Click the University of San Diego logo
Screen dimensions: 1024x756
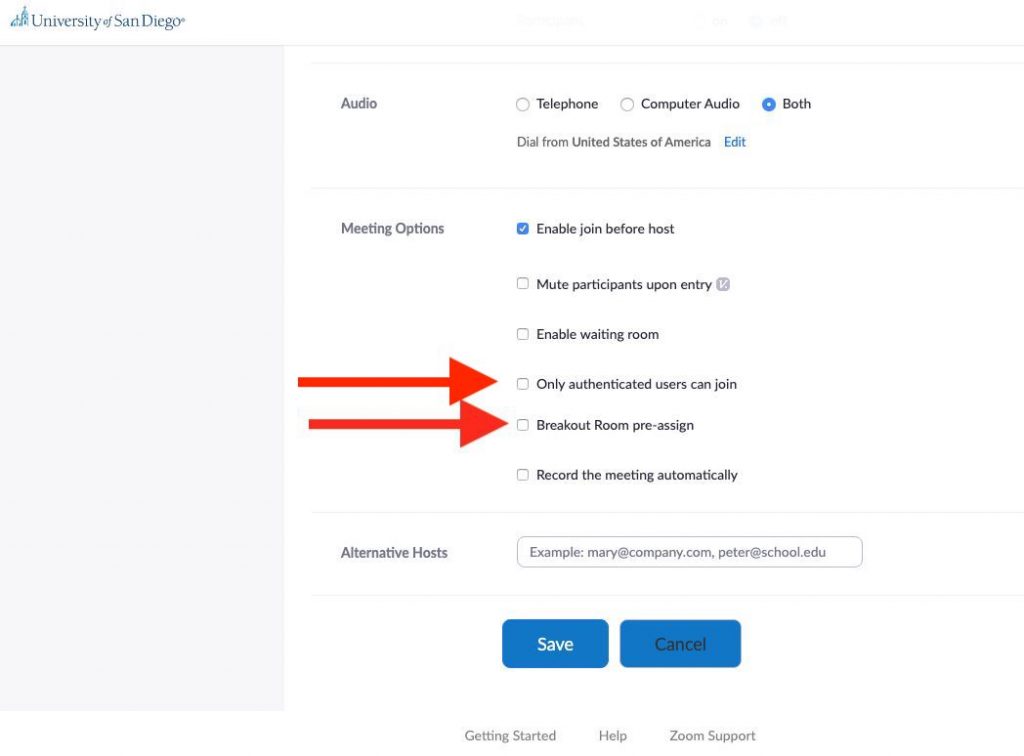pyautogui.click(x=98, y=19)
